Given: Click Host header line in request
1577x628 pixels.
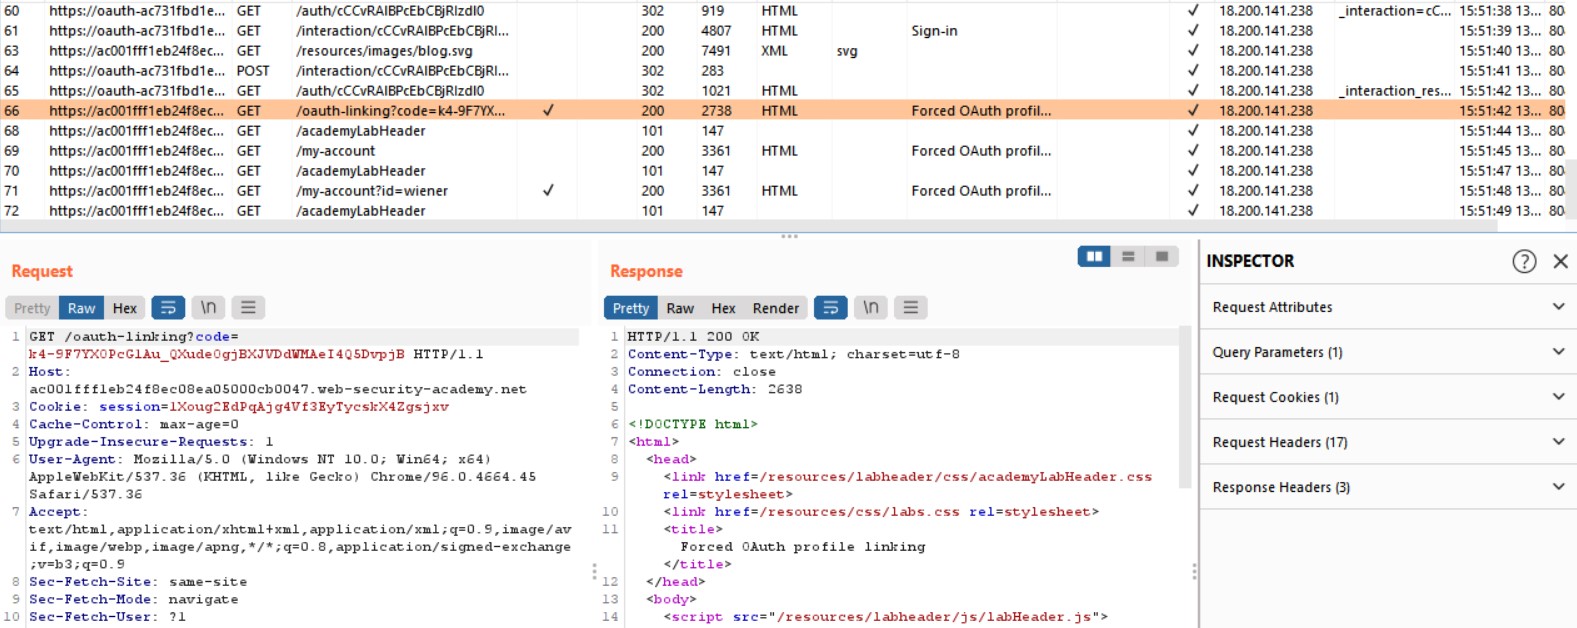Looking at the screenshot, I should coord(278,380).
